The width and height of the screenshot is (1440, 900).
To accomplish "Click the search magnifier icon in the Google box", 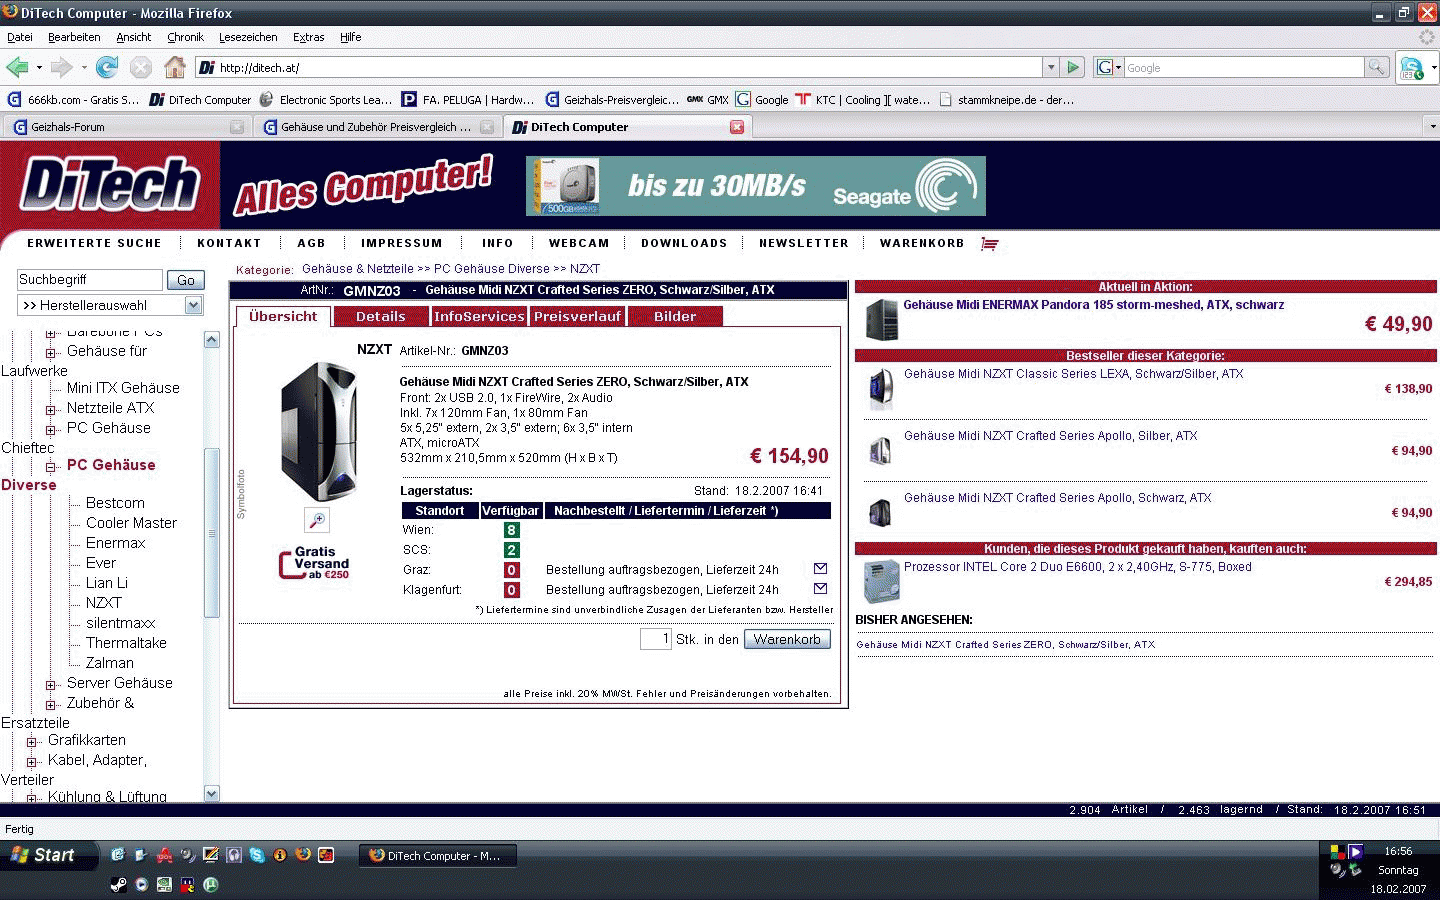I will click(1377, 67).
